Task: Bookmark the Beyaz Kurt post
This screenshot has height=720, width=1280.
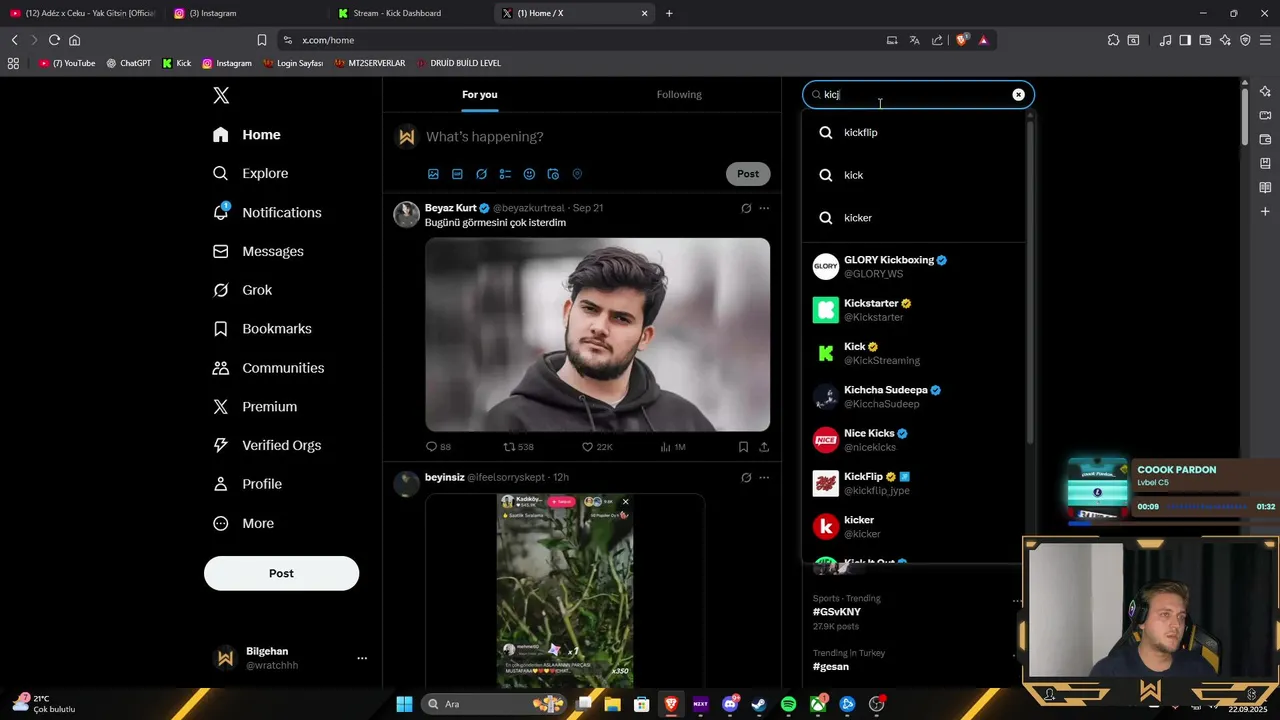Action: coord(743,447)
